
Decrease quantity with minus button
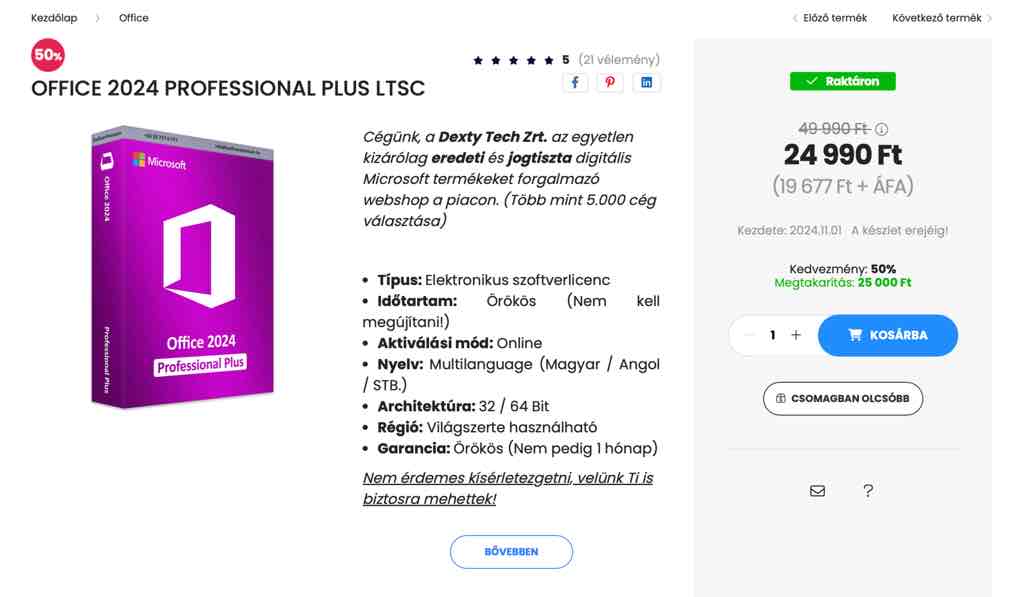coord(749,335)
